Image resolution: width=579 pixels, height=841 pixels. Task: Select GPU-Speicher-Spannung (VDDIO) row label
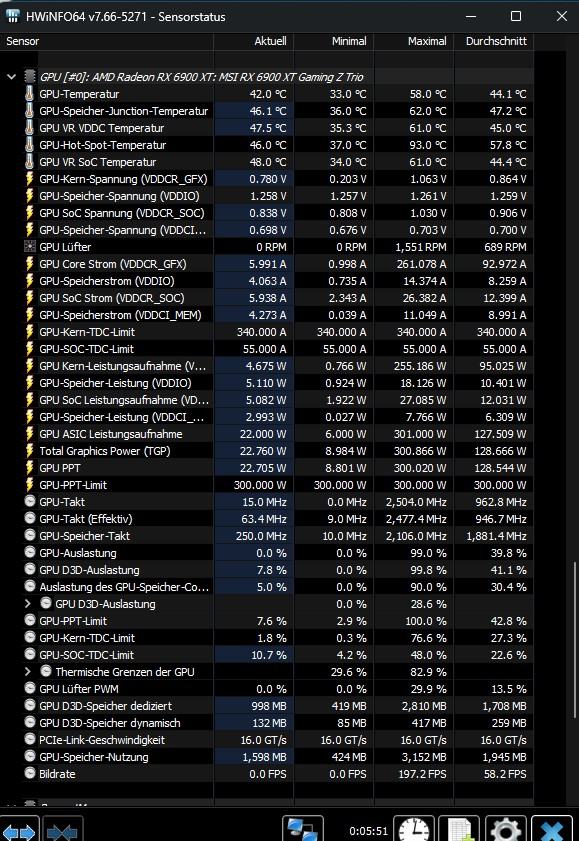119,196
